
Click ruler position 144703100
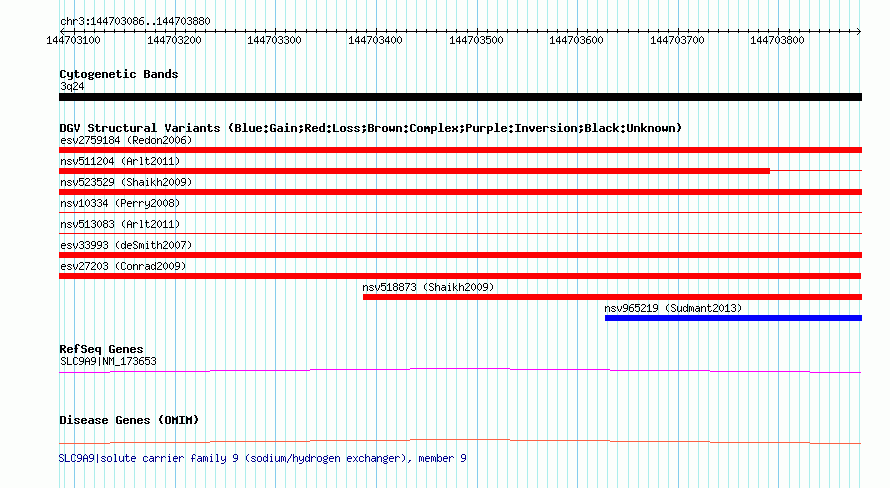point(73,40)
